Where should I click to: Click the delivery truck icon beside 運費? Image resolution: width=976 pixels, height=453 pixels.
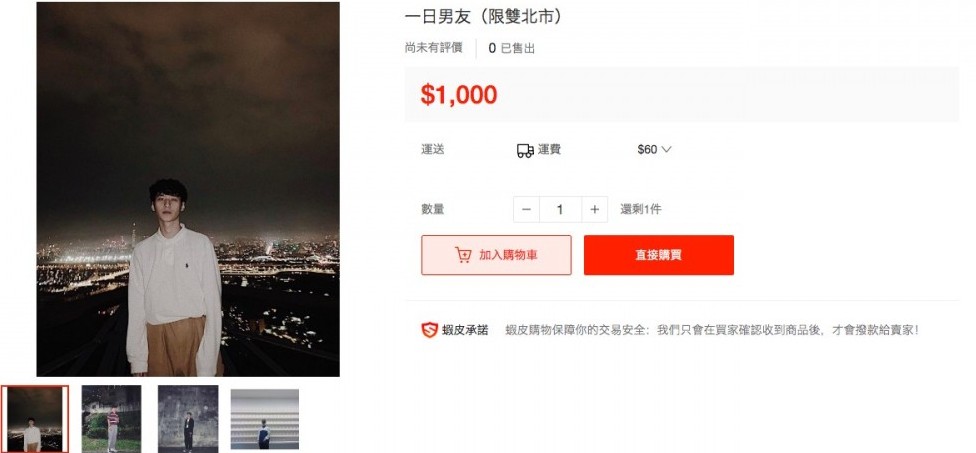525,151
